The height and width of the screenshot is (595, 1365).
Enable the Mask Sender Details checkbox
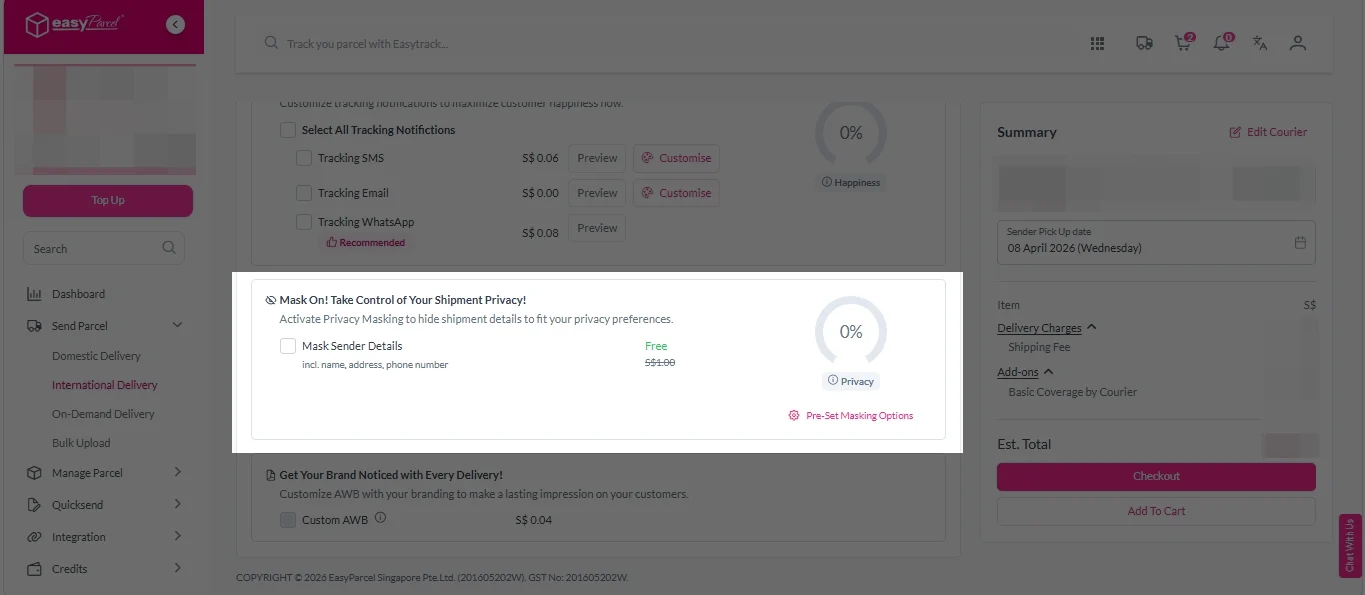tap(288, 346)
